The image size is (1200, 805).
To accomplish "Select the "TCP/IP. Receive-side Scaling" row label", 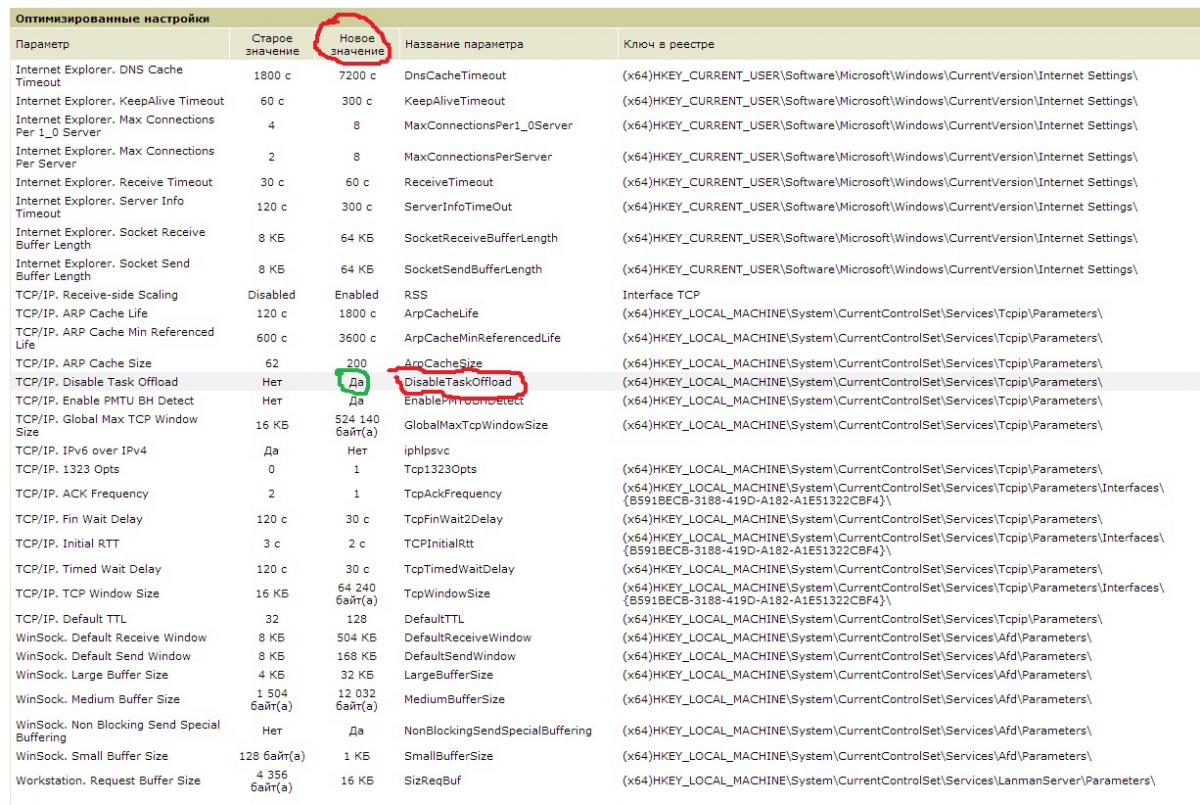I will point(97,295).
